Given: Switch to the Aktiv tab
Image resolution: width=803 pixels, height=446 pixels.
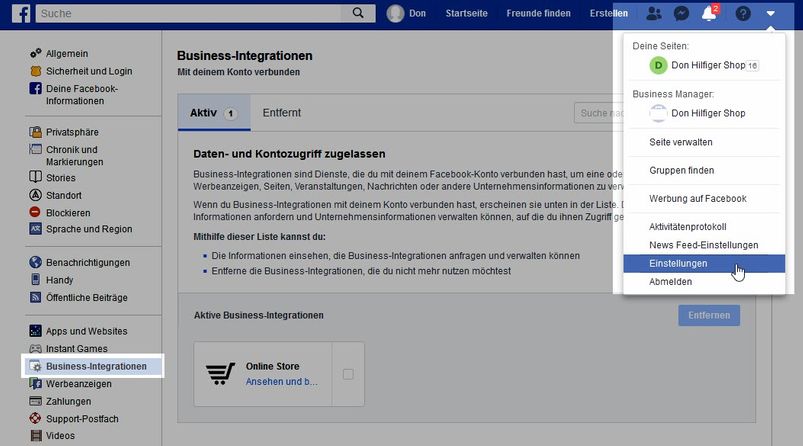Looking at the screenshot, I should tap(214, 113).
